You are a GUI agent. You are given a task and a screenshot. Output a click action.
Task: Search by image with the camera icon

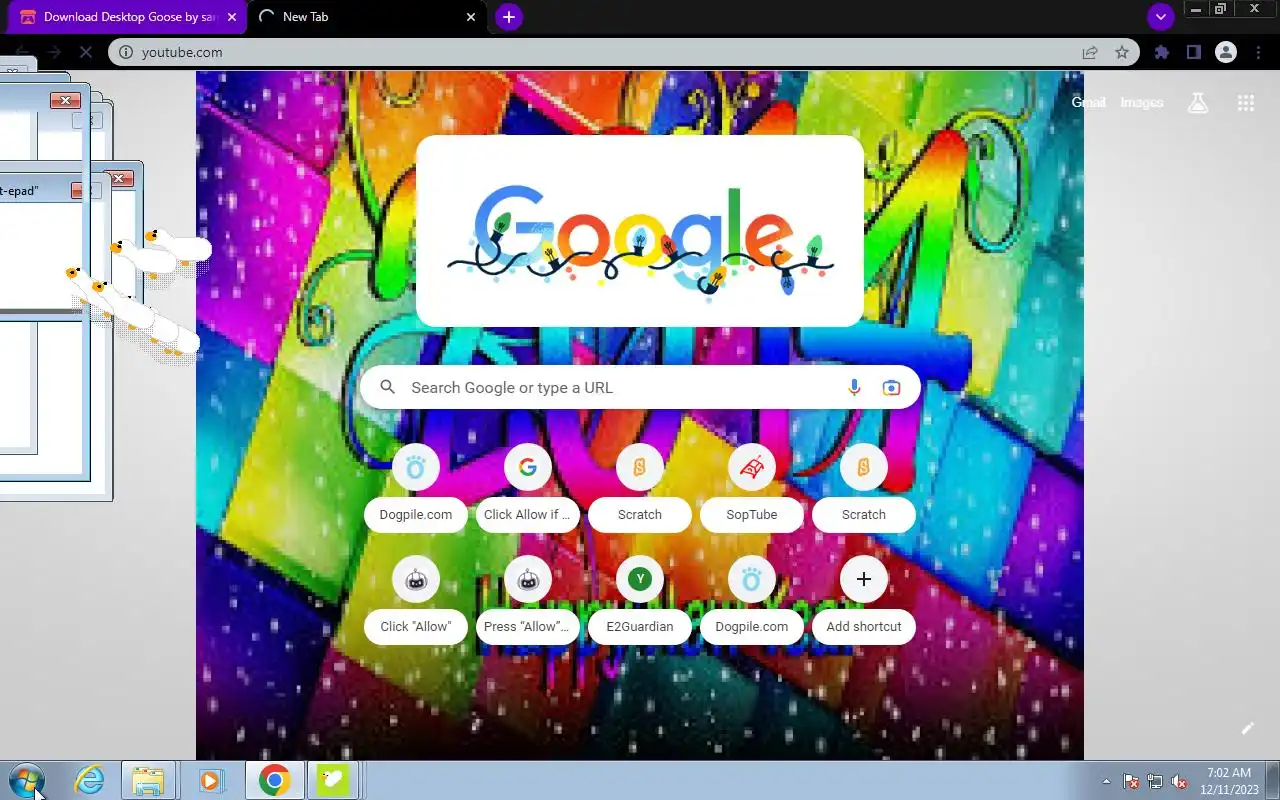tap(891, 388)
